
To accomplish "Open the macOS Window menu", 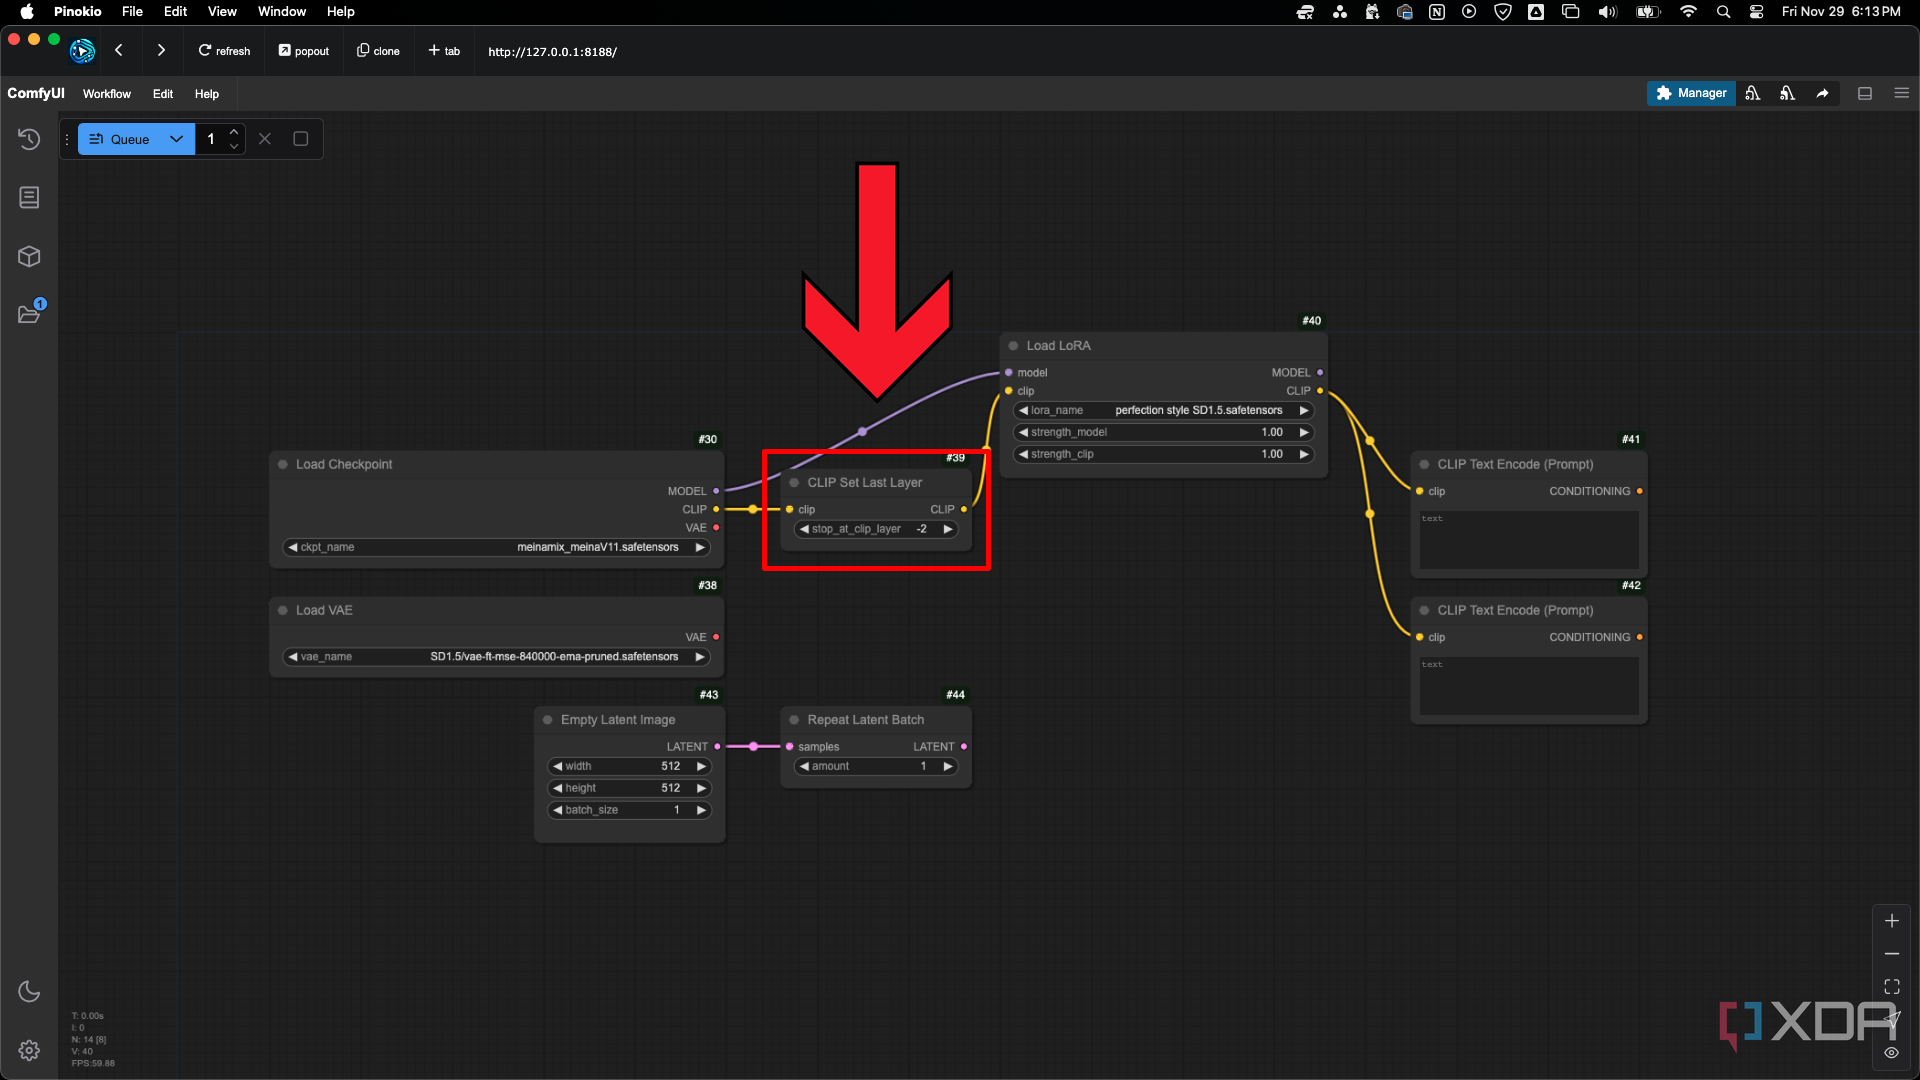I will pyautogui.click(x=282, y=12).
